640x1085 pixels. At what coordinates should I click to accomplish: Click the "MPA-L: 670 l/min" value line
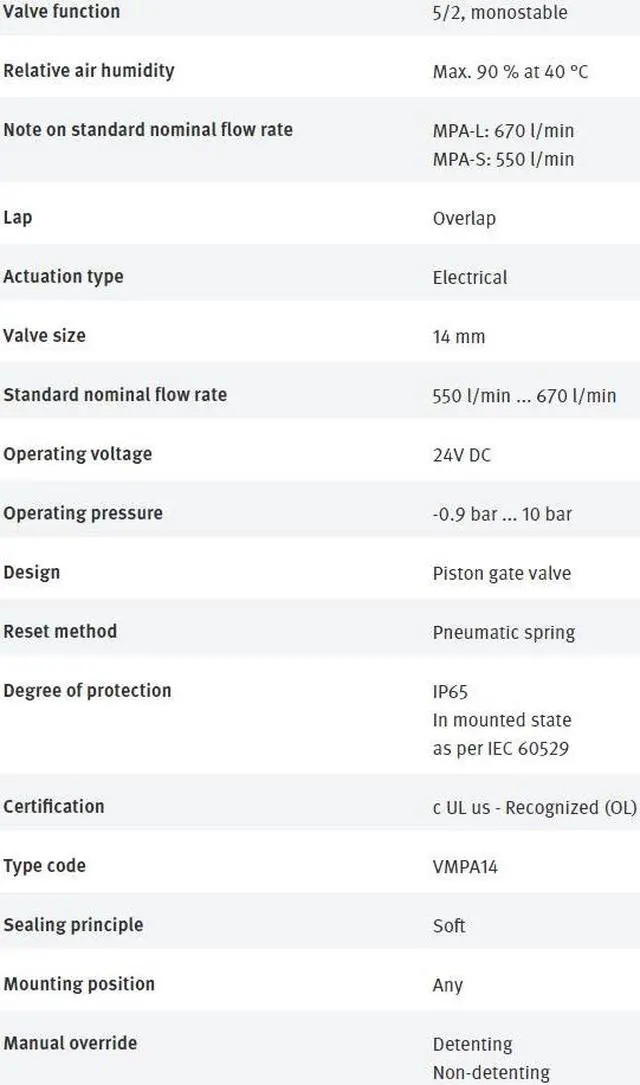tap(503, 131)
